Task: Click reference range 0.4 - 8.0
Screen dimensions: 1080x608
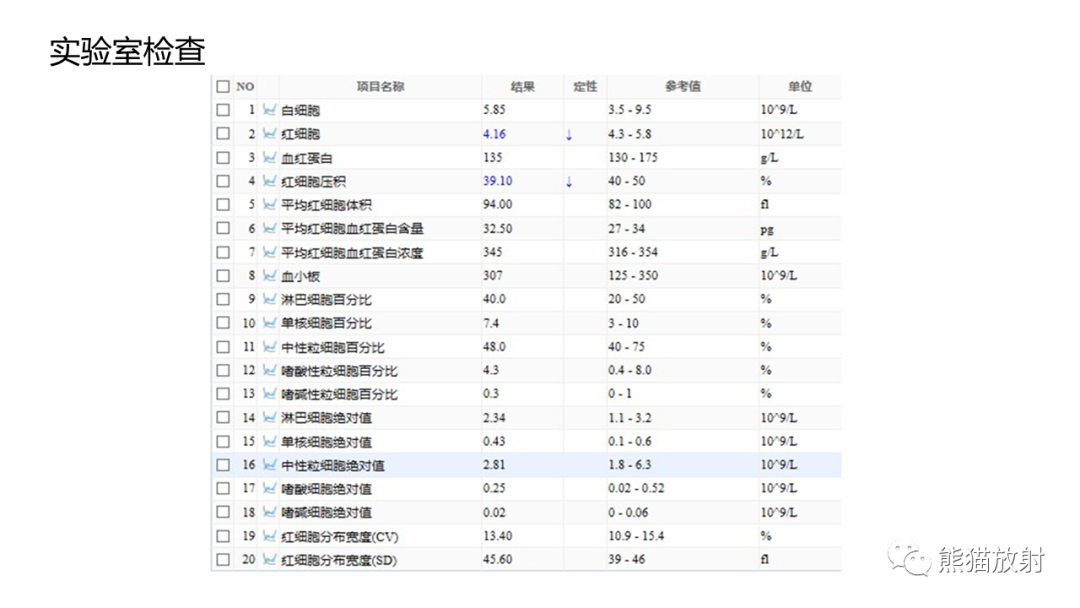Action: pos(630,370)
